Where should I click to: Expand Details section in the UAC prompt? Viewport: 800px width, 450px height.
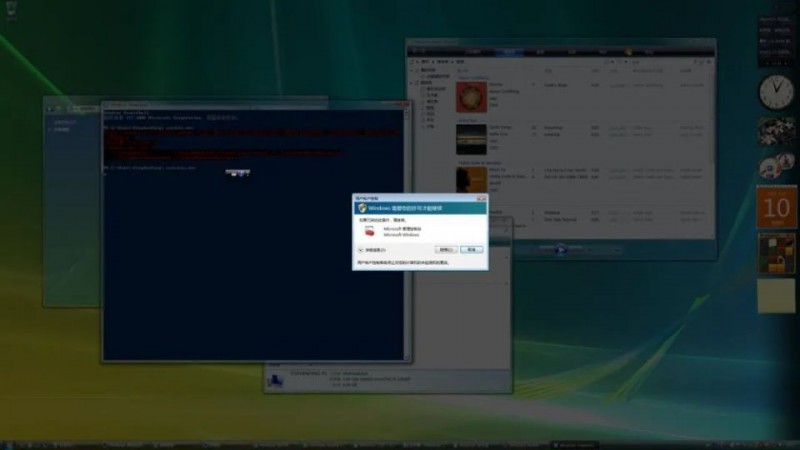(x=362, y=249)
